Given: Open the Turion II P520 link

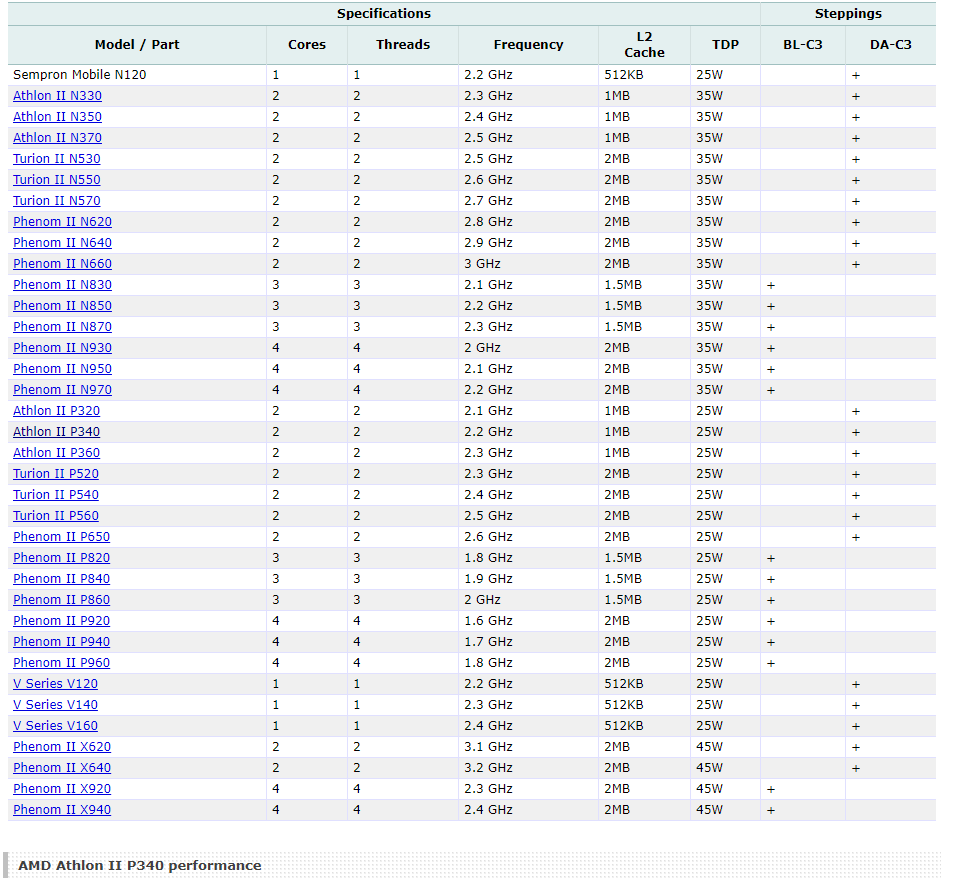Looking at the screenshot, I should [56, 474].
